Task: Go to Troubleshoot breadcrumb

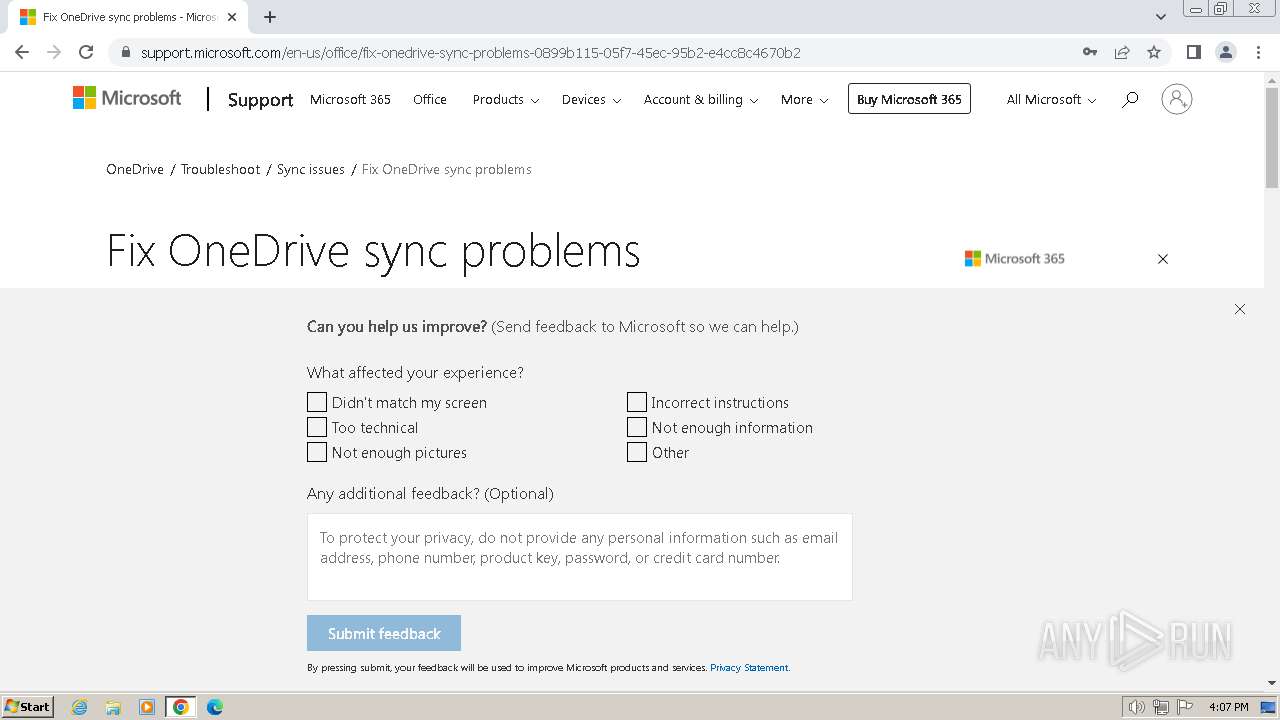Action: [x=220, y=169]
